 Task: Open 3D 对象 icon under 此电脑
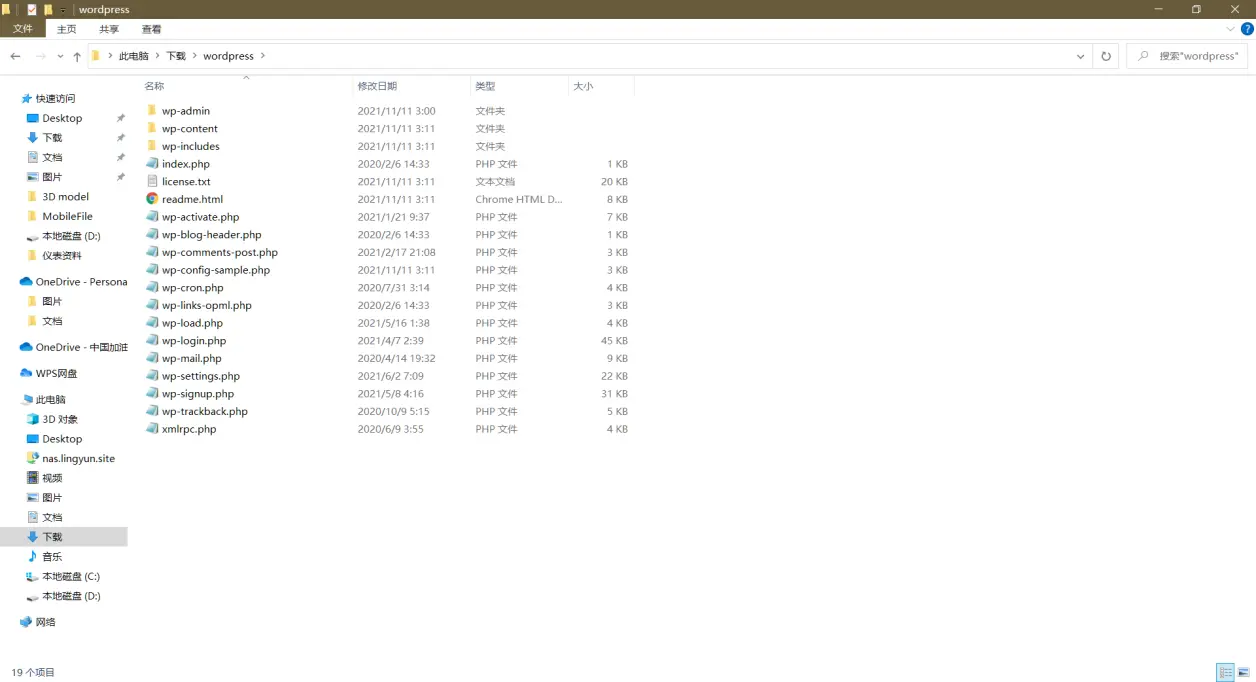[32, 420]
